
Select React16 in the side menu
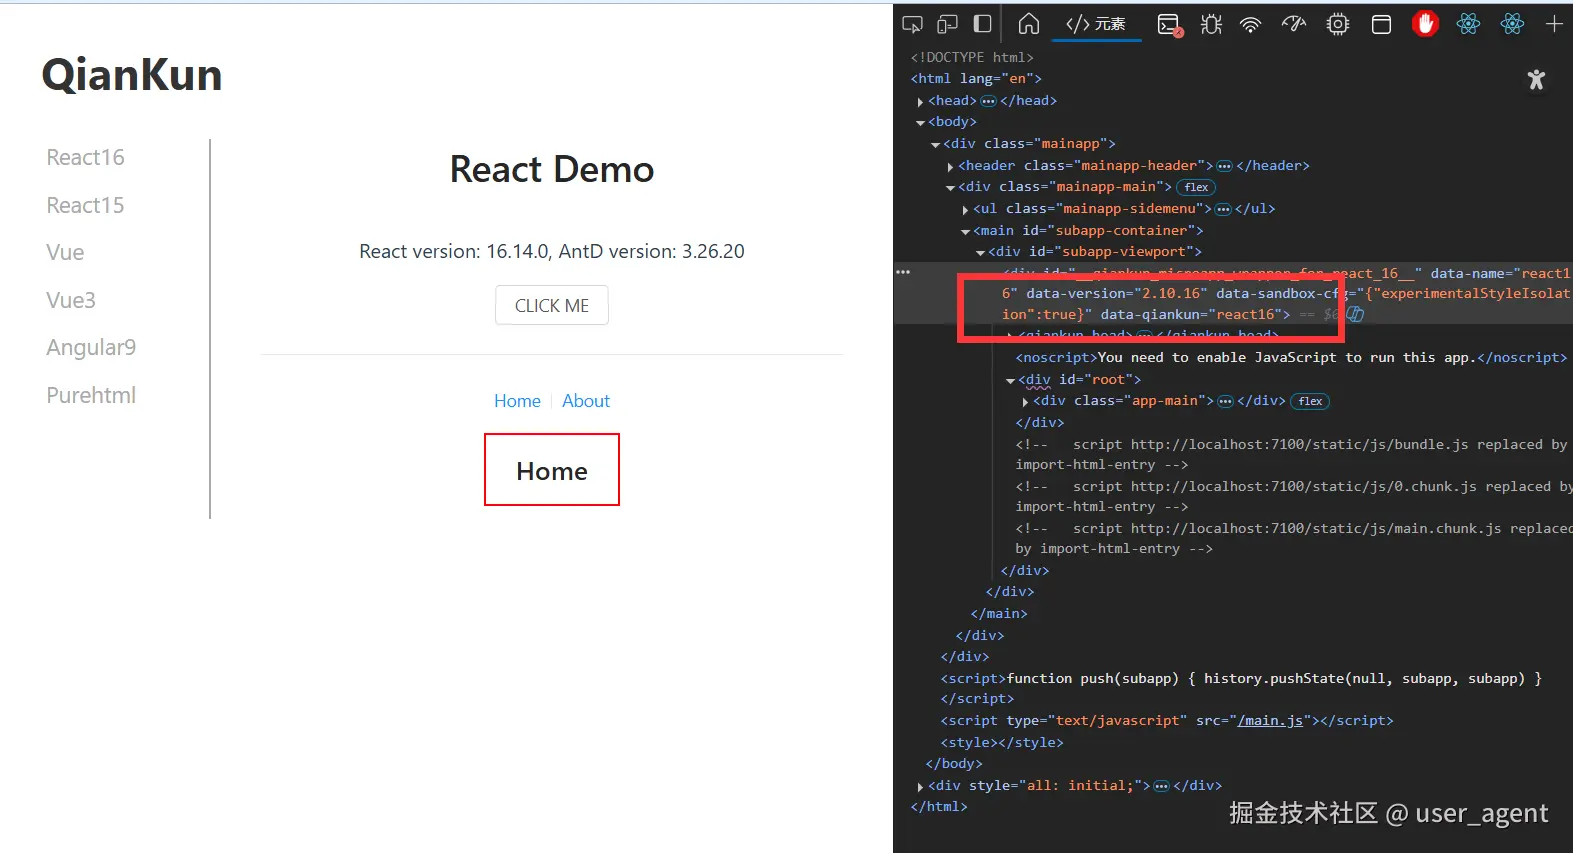point(86,157)
